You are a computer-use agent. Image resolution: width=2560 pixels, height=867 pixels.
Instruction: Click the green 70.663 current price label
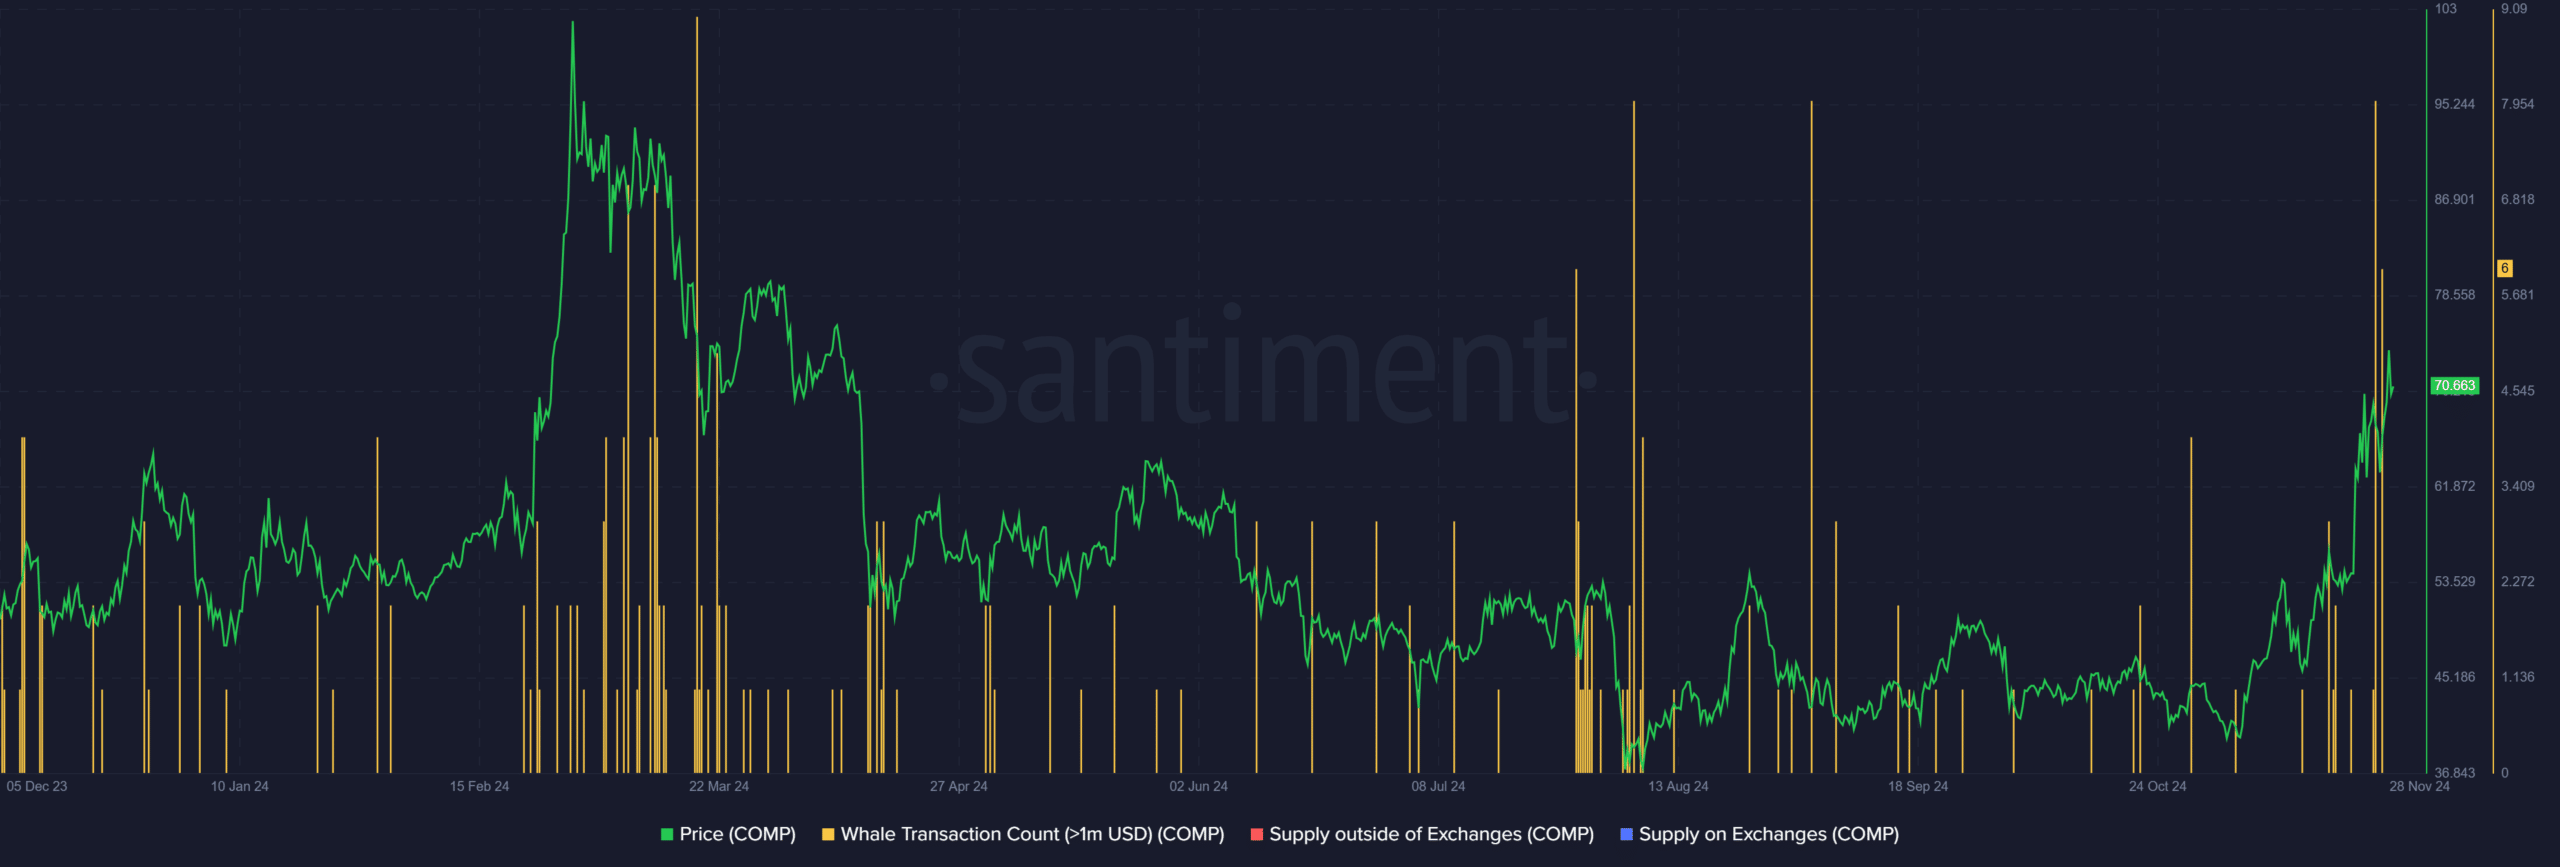2455,385
